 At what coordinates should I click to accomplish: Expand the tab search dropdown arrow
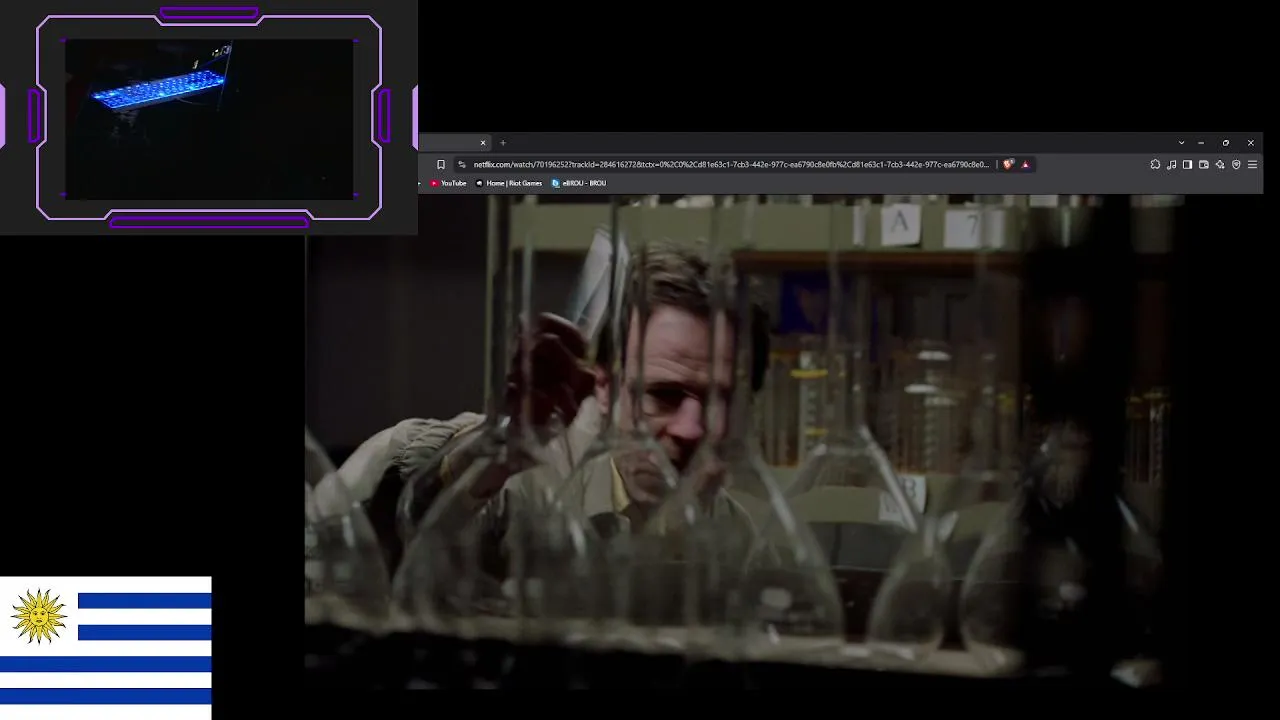[x=1181, y=143]
